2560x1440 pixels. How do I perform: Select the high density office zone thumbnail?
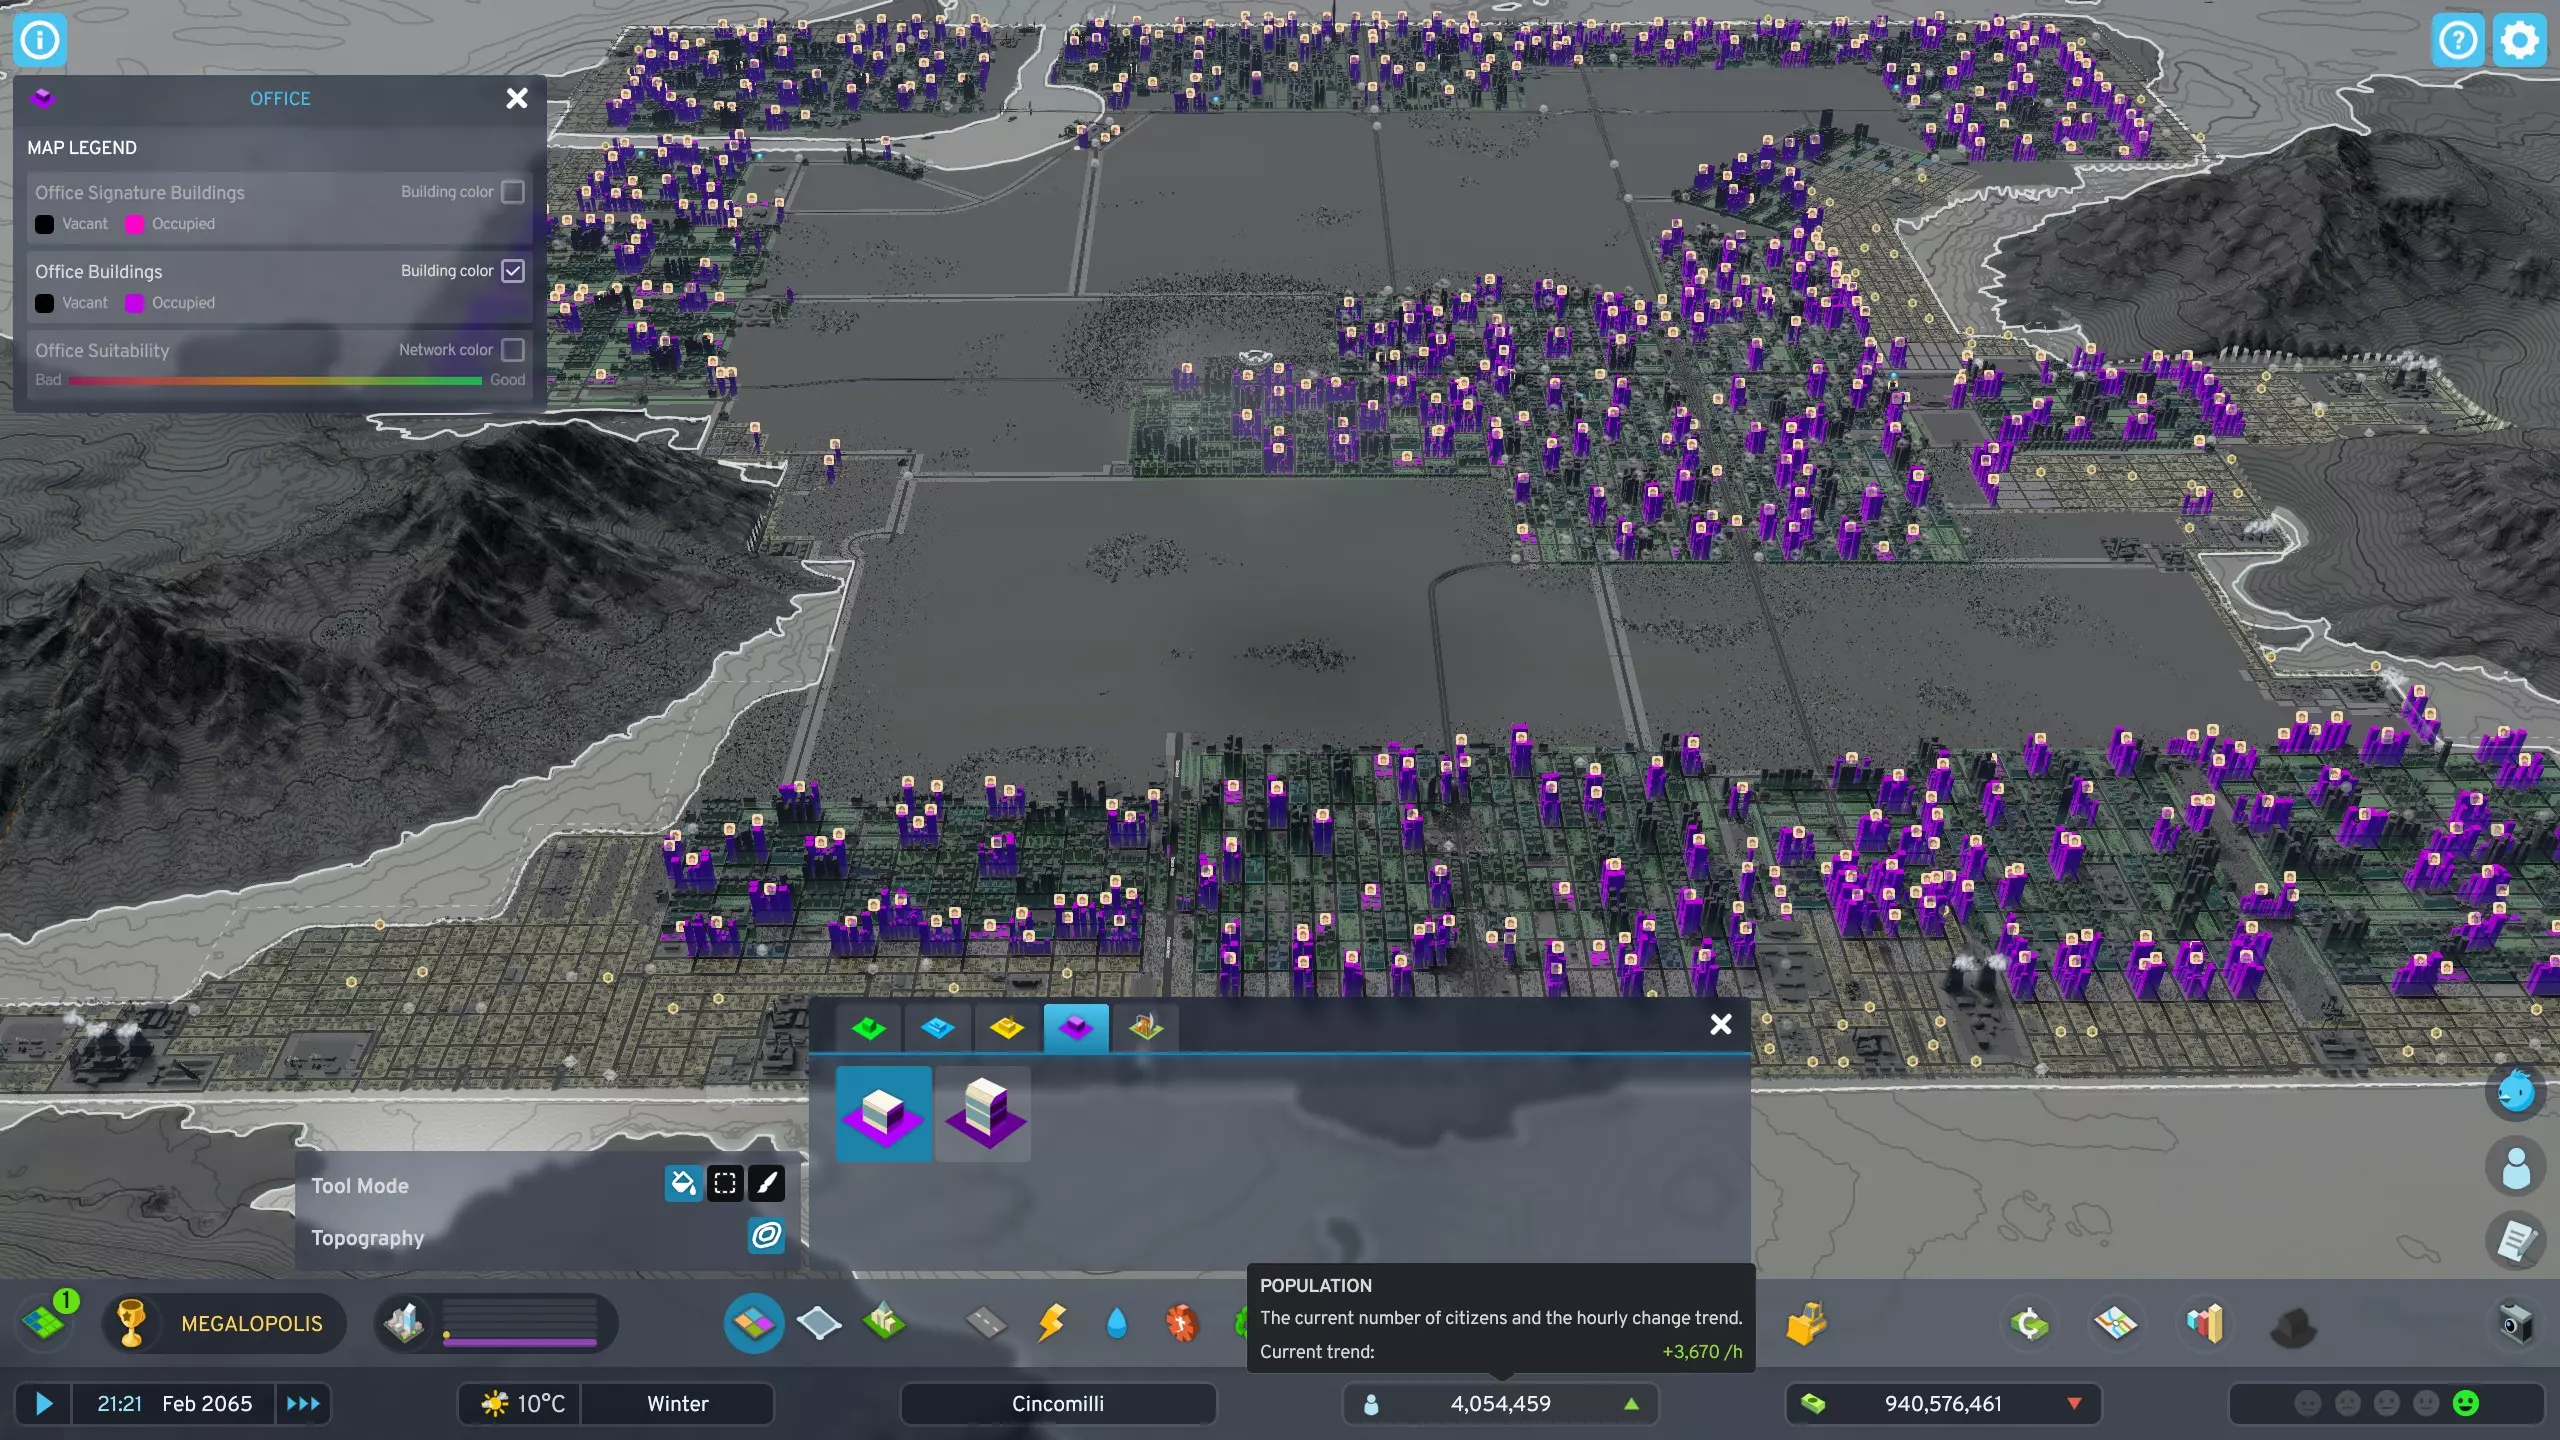[x=985, y=1113]
